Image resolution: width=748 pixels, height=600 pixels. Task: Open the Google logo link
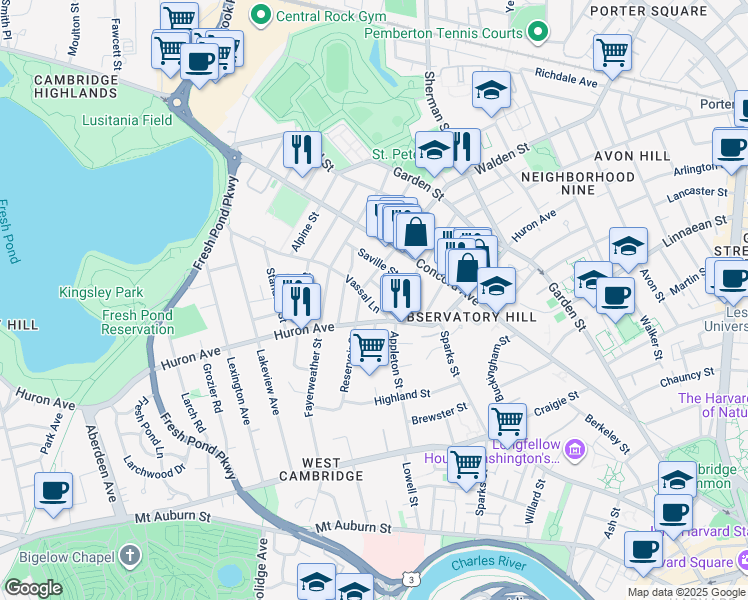pos(34,588)
